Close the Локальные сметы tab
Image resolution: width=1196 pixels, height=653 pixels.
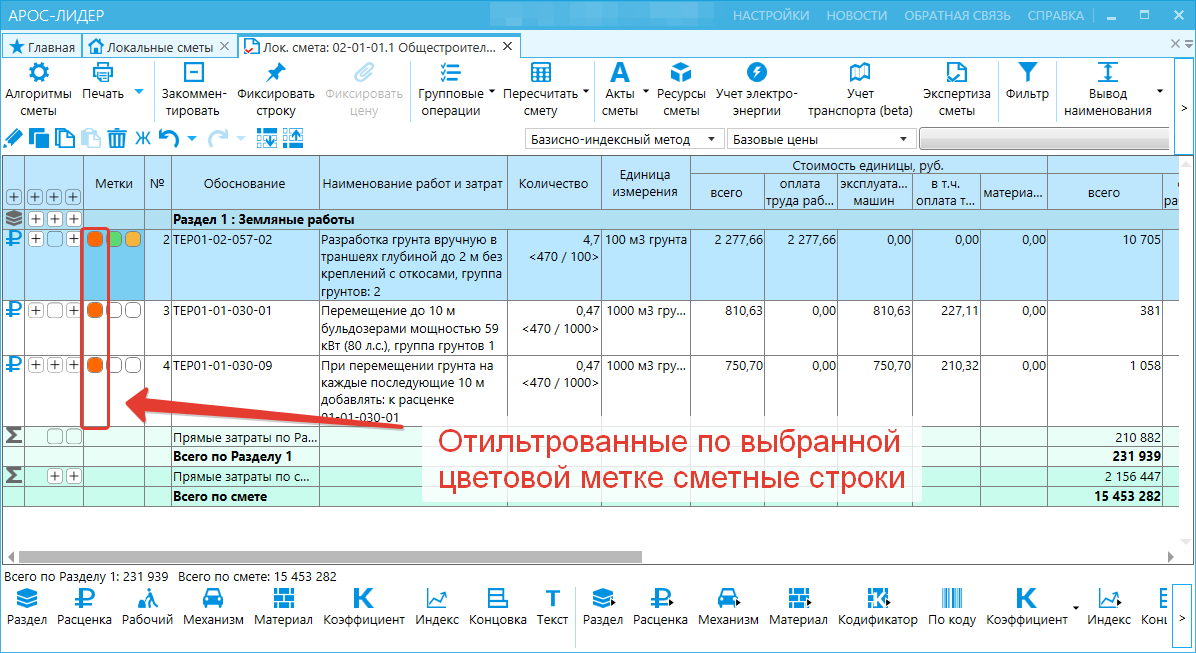point(224,47)
